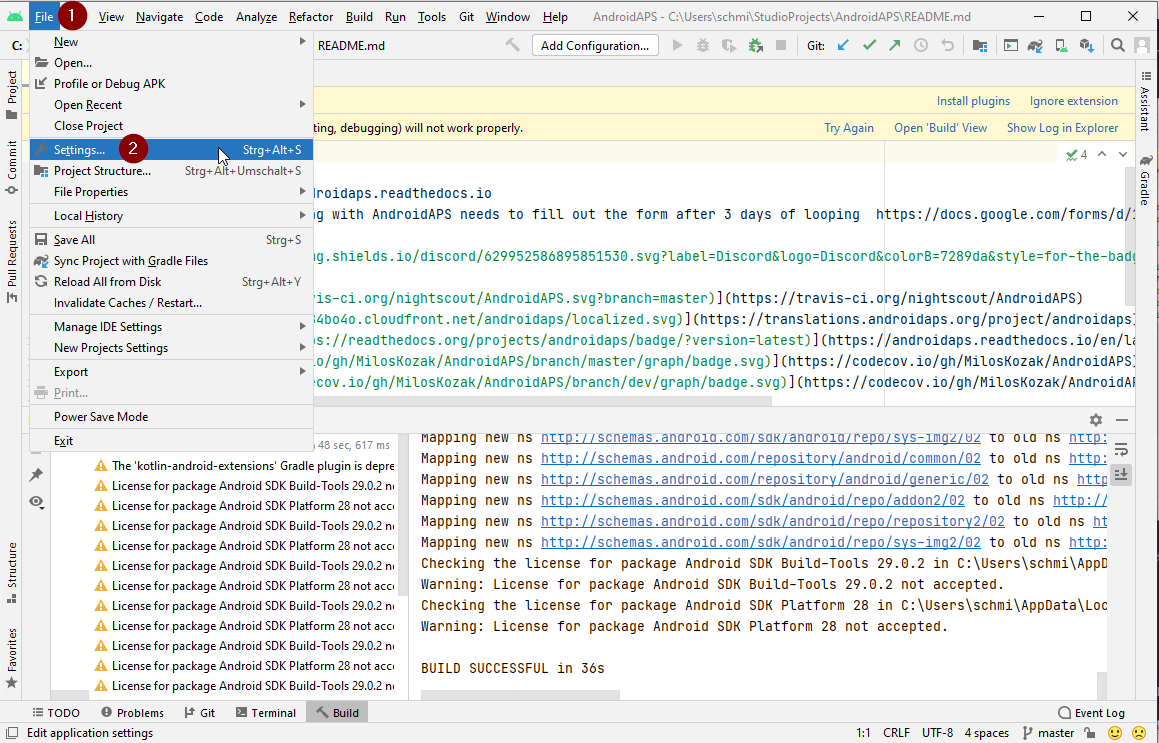Click the pin icon in Build panel
This screenshot has height=743, width=1159.
coord(35,475)
